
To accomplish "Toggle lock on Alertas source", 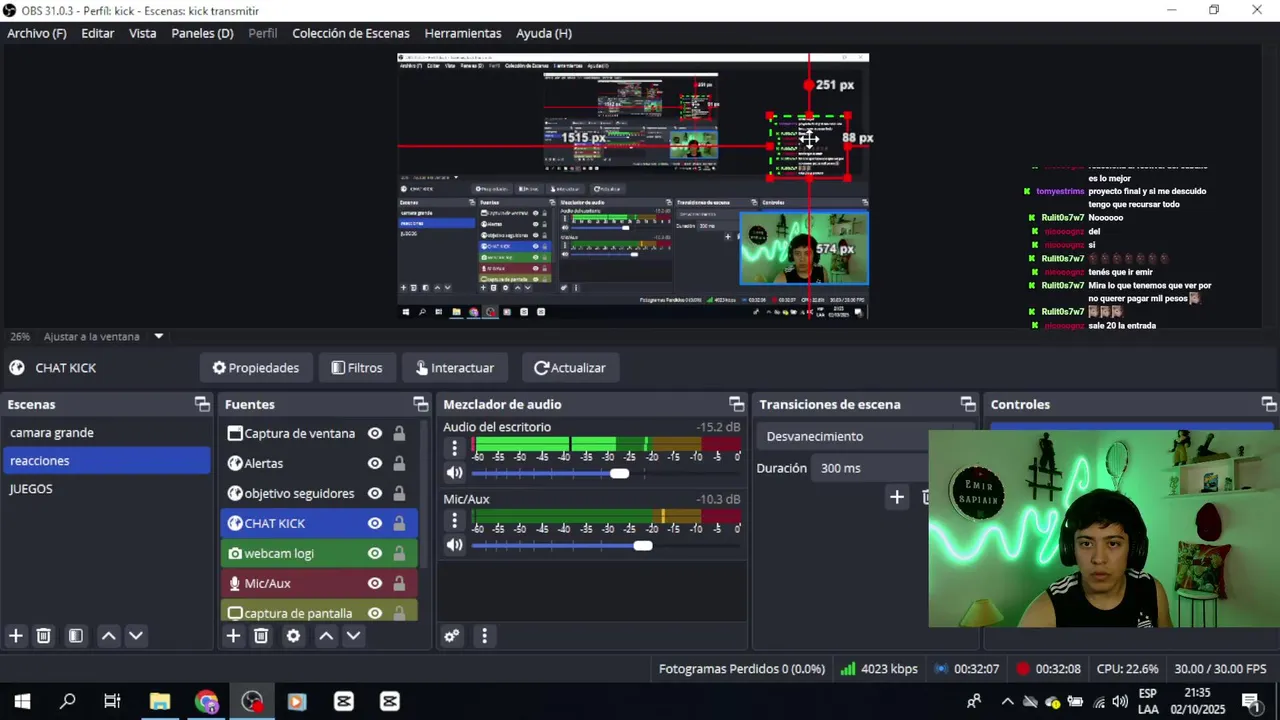I will [399, 463].
